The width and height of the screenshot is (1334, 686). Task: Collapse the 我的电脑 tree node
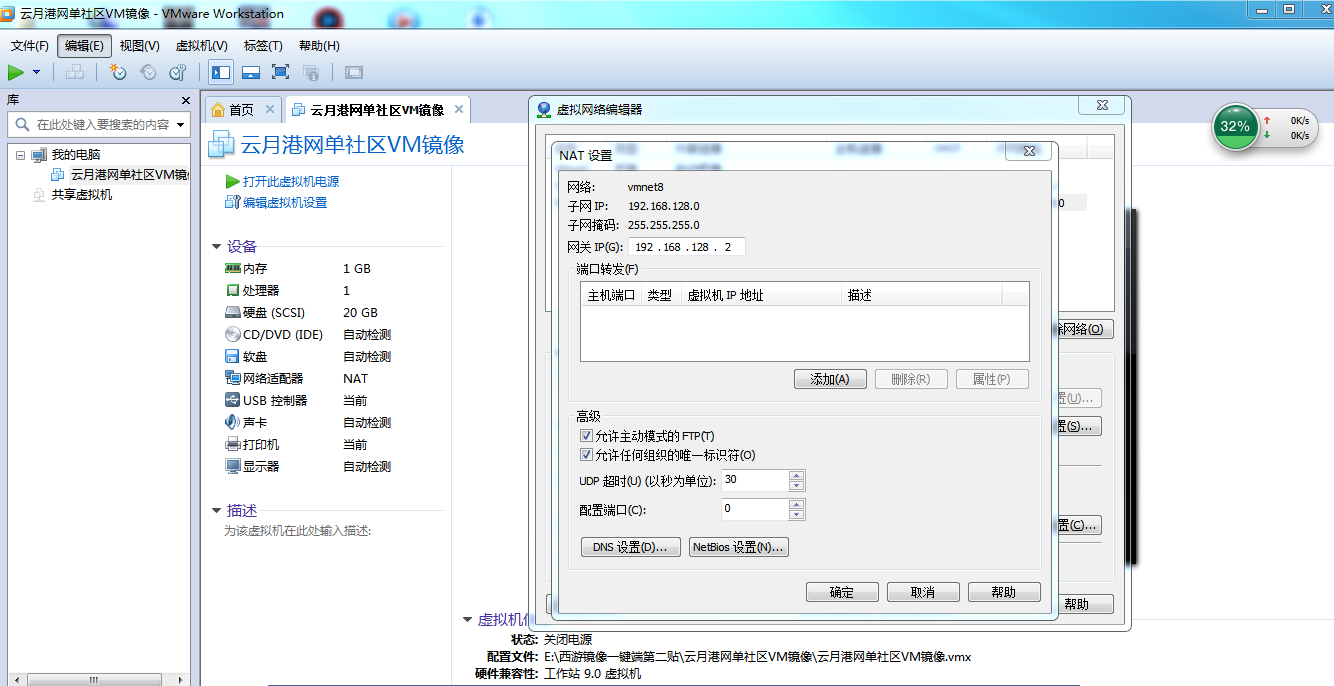[x=20, y=155]
